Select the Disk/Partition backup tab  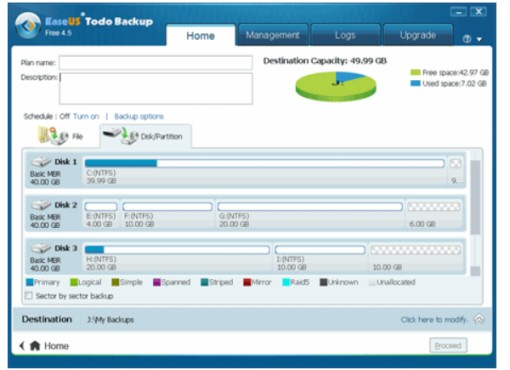click(145, 136)
